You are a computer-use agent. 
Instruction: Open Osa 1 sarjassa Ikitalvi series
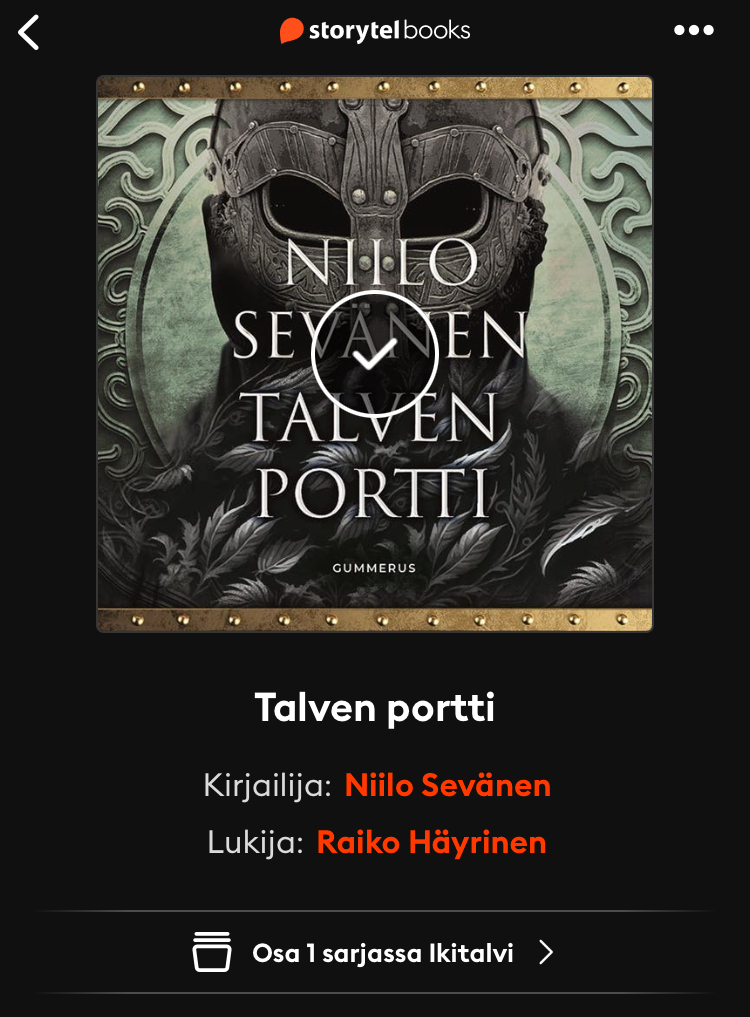tap(374, 952)
